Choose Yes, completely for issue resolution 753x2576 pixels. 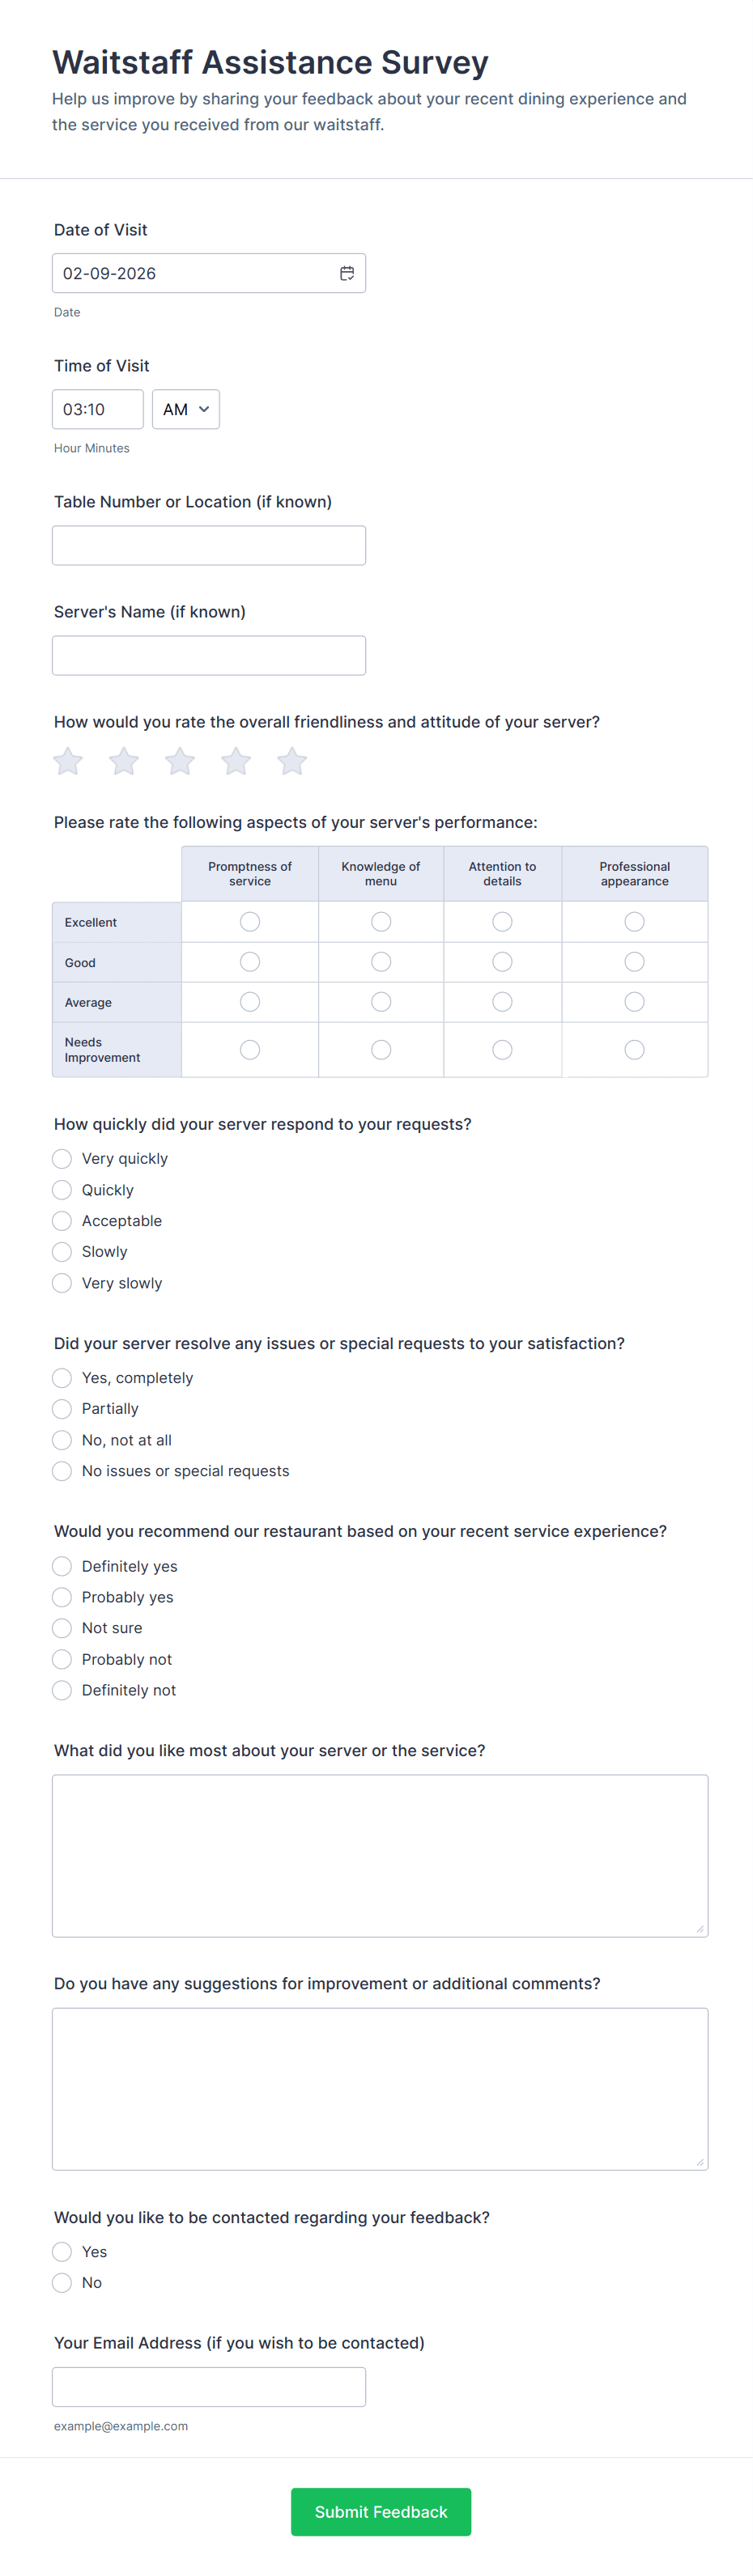[61, 1377]
